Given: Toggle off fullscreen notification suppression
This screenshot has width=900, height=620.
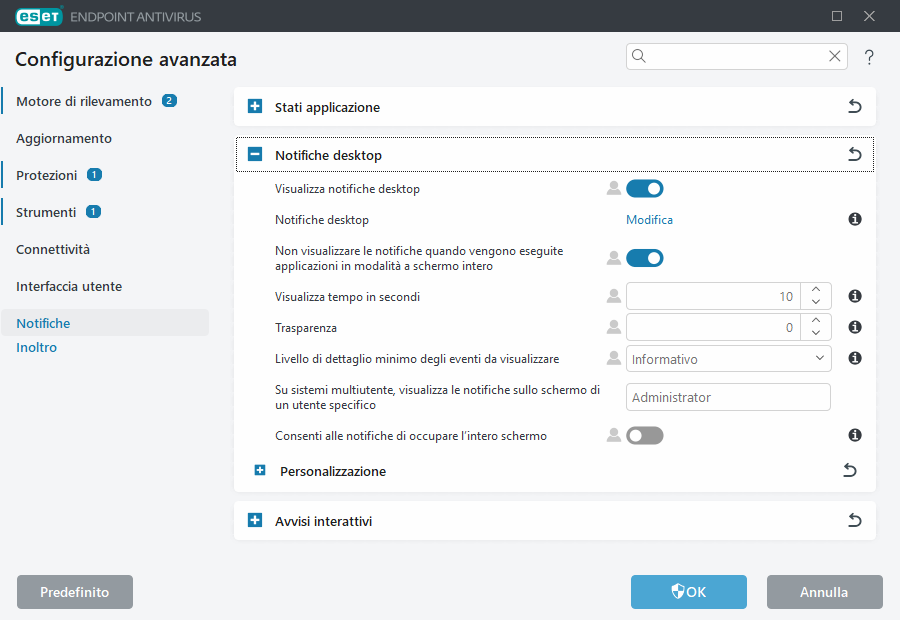Looking at the screenshot, I should click(645, 257).
